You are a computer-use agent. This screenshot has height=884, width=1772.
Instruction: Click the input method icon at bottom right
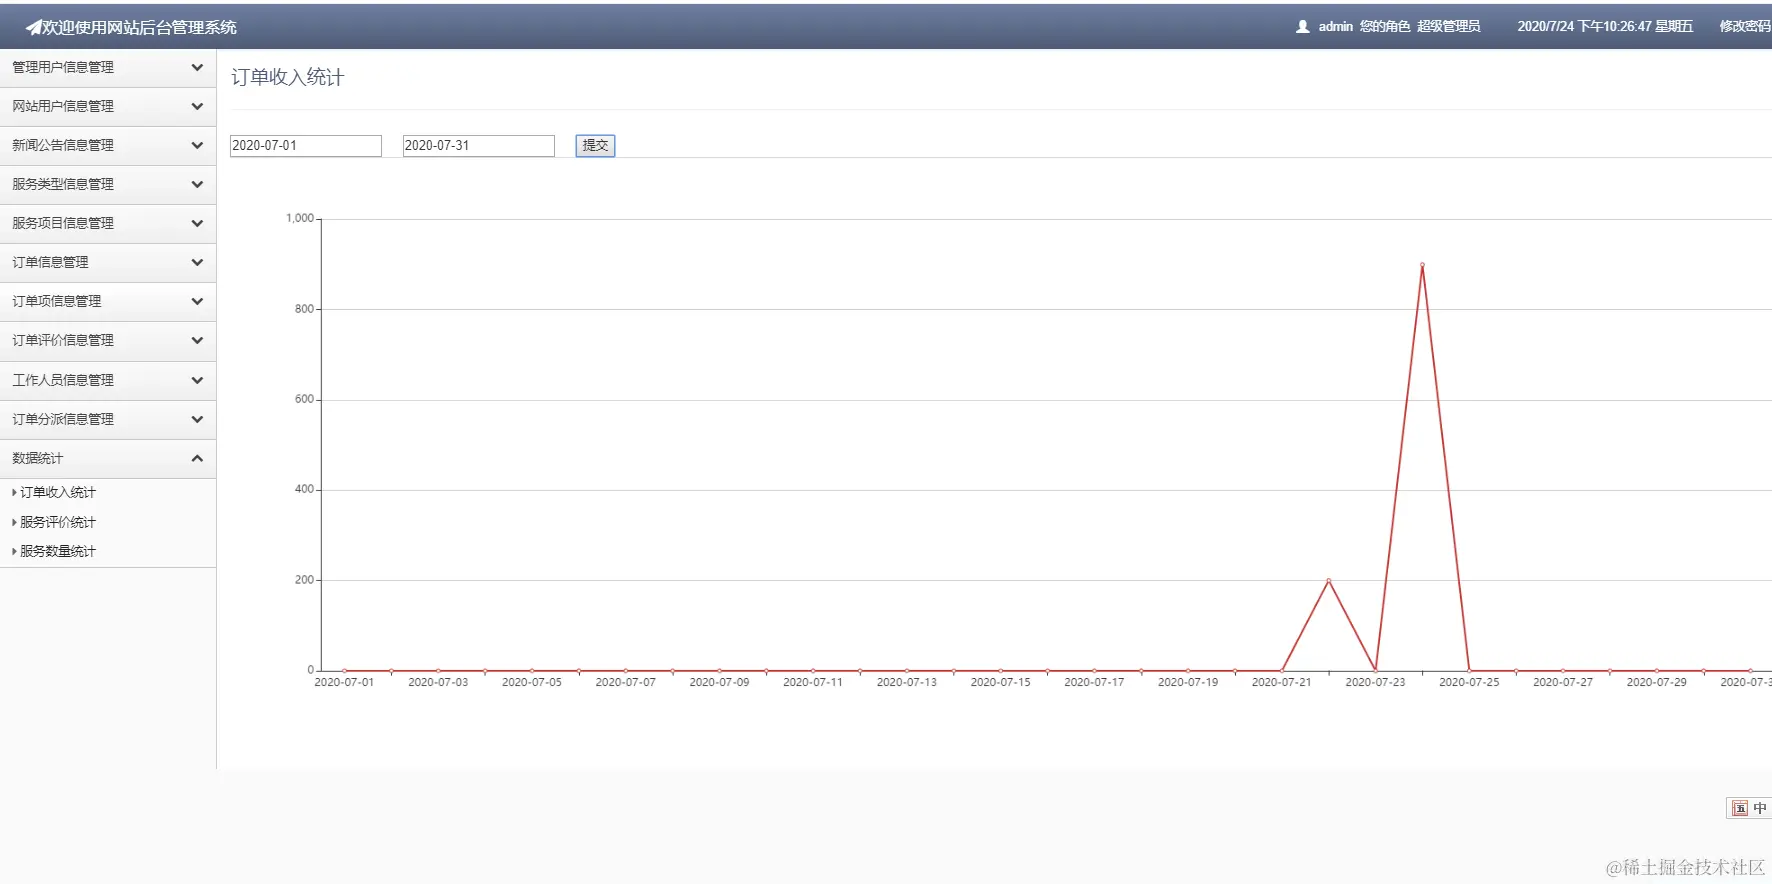pyautogui.click(x=1740, y=808)
